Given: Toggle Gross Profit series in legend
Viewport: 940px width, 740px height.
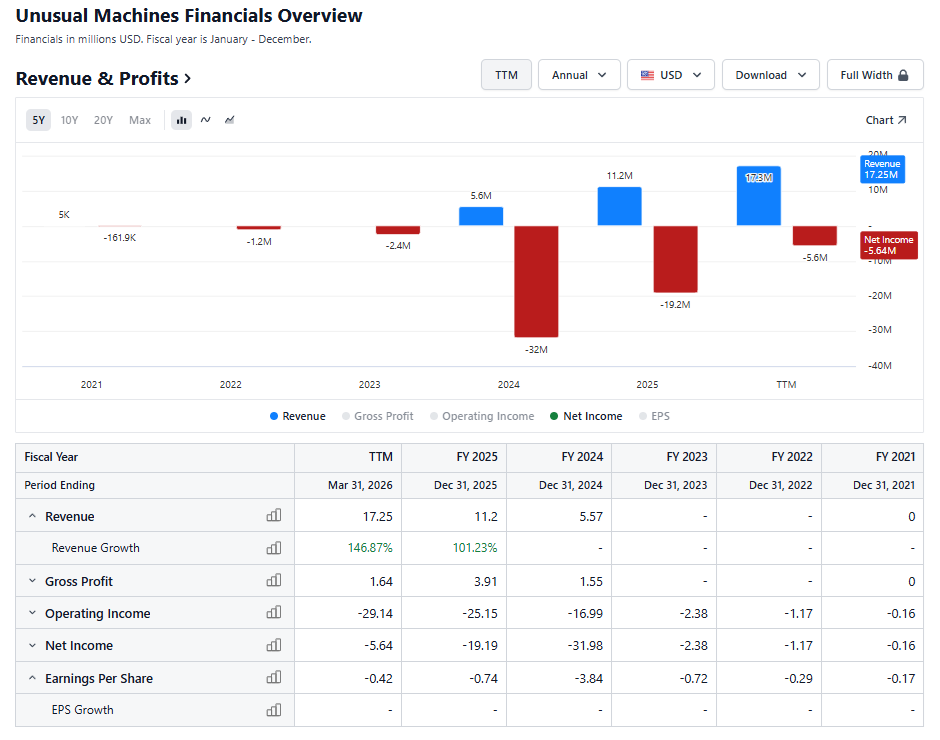Looking at the screenshot, I should click(378, 416).
